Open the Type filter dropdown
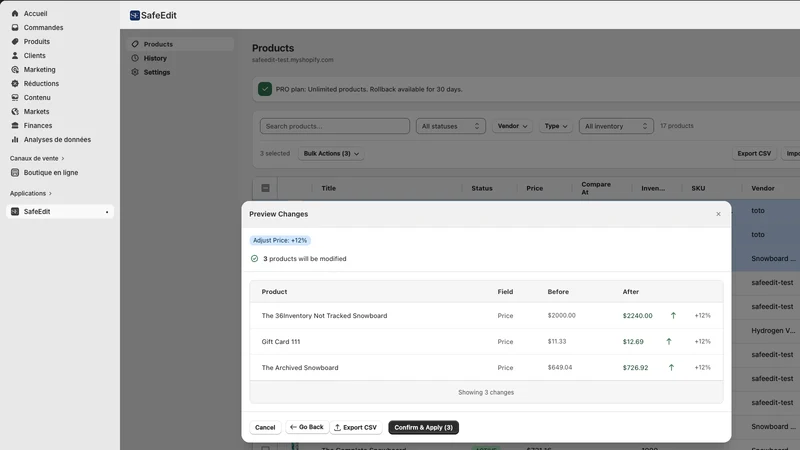Image resolution: width=800 pixels, height=450 pixels. [x=556, y=126]
